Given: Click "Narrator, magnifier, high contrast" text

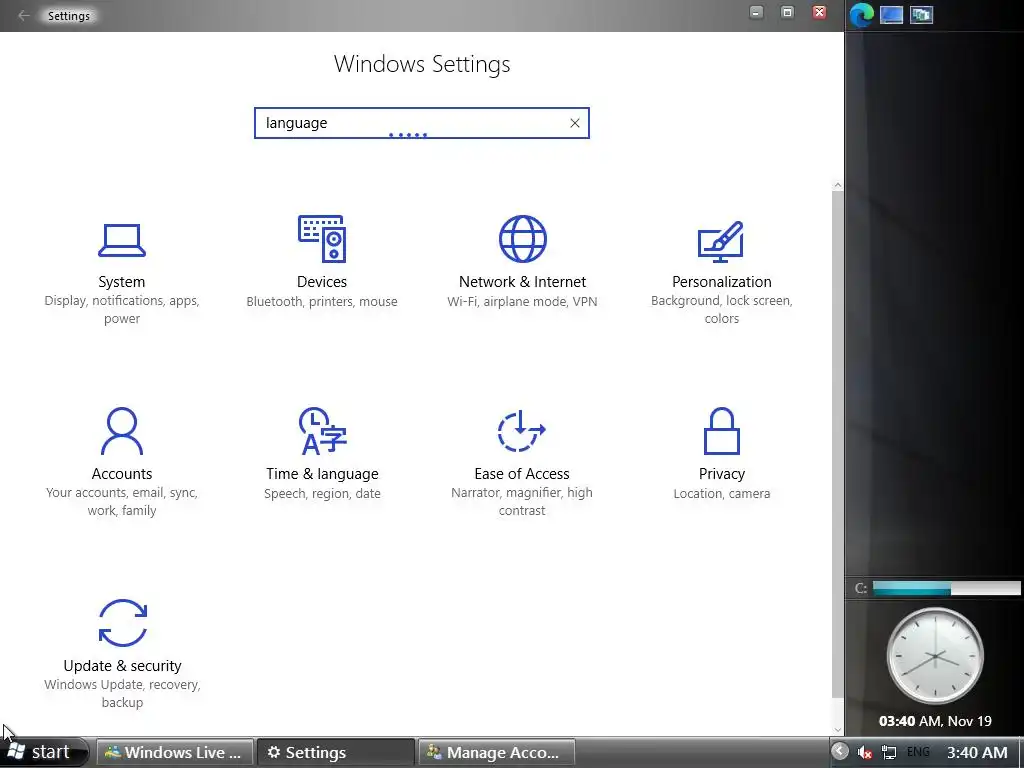Looking at the screenshot, I should coord(522,502).
